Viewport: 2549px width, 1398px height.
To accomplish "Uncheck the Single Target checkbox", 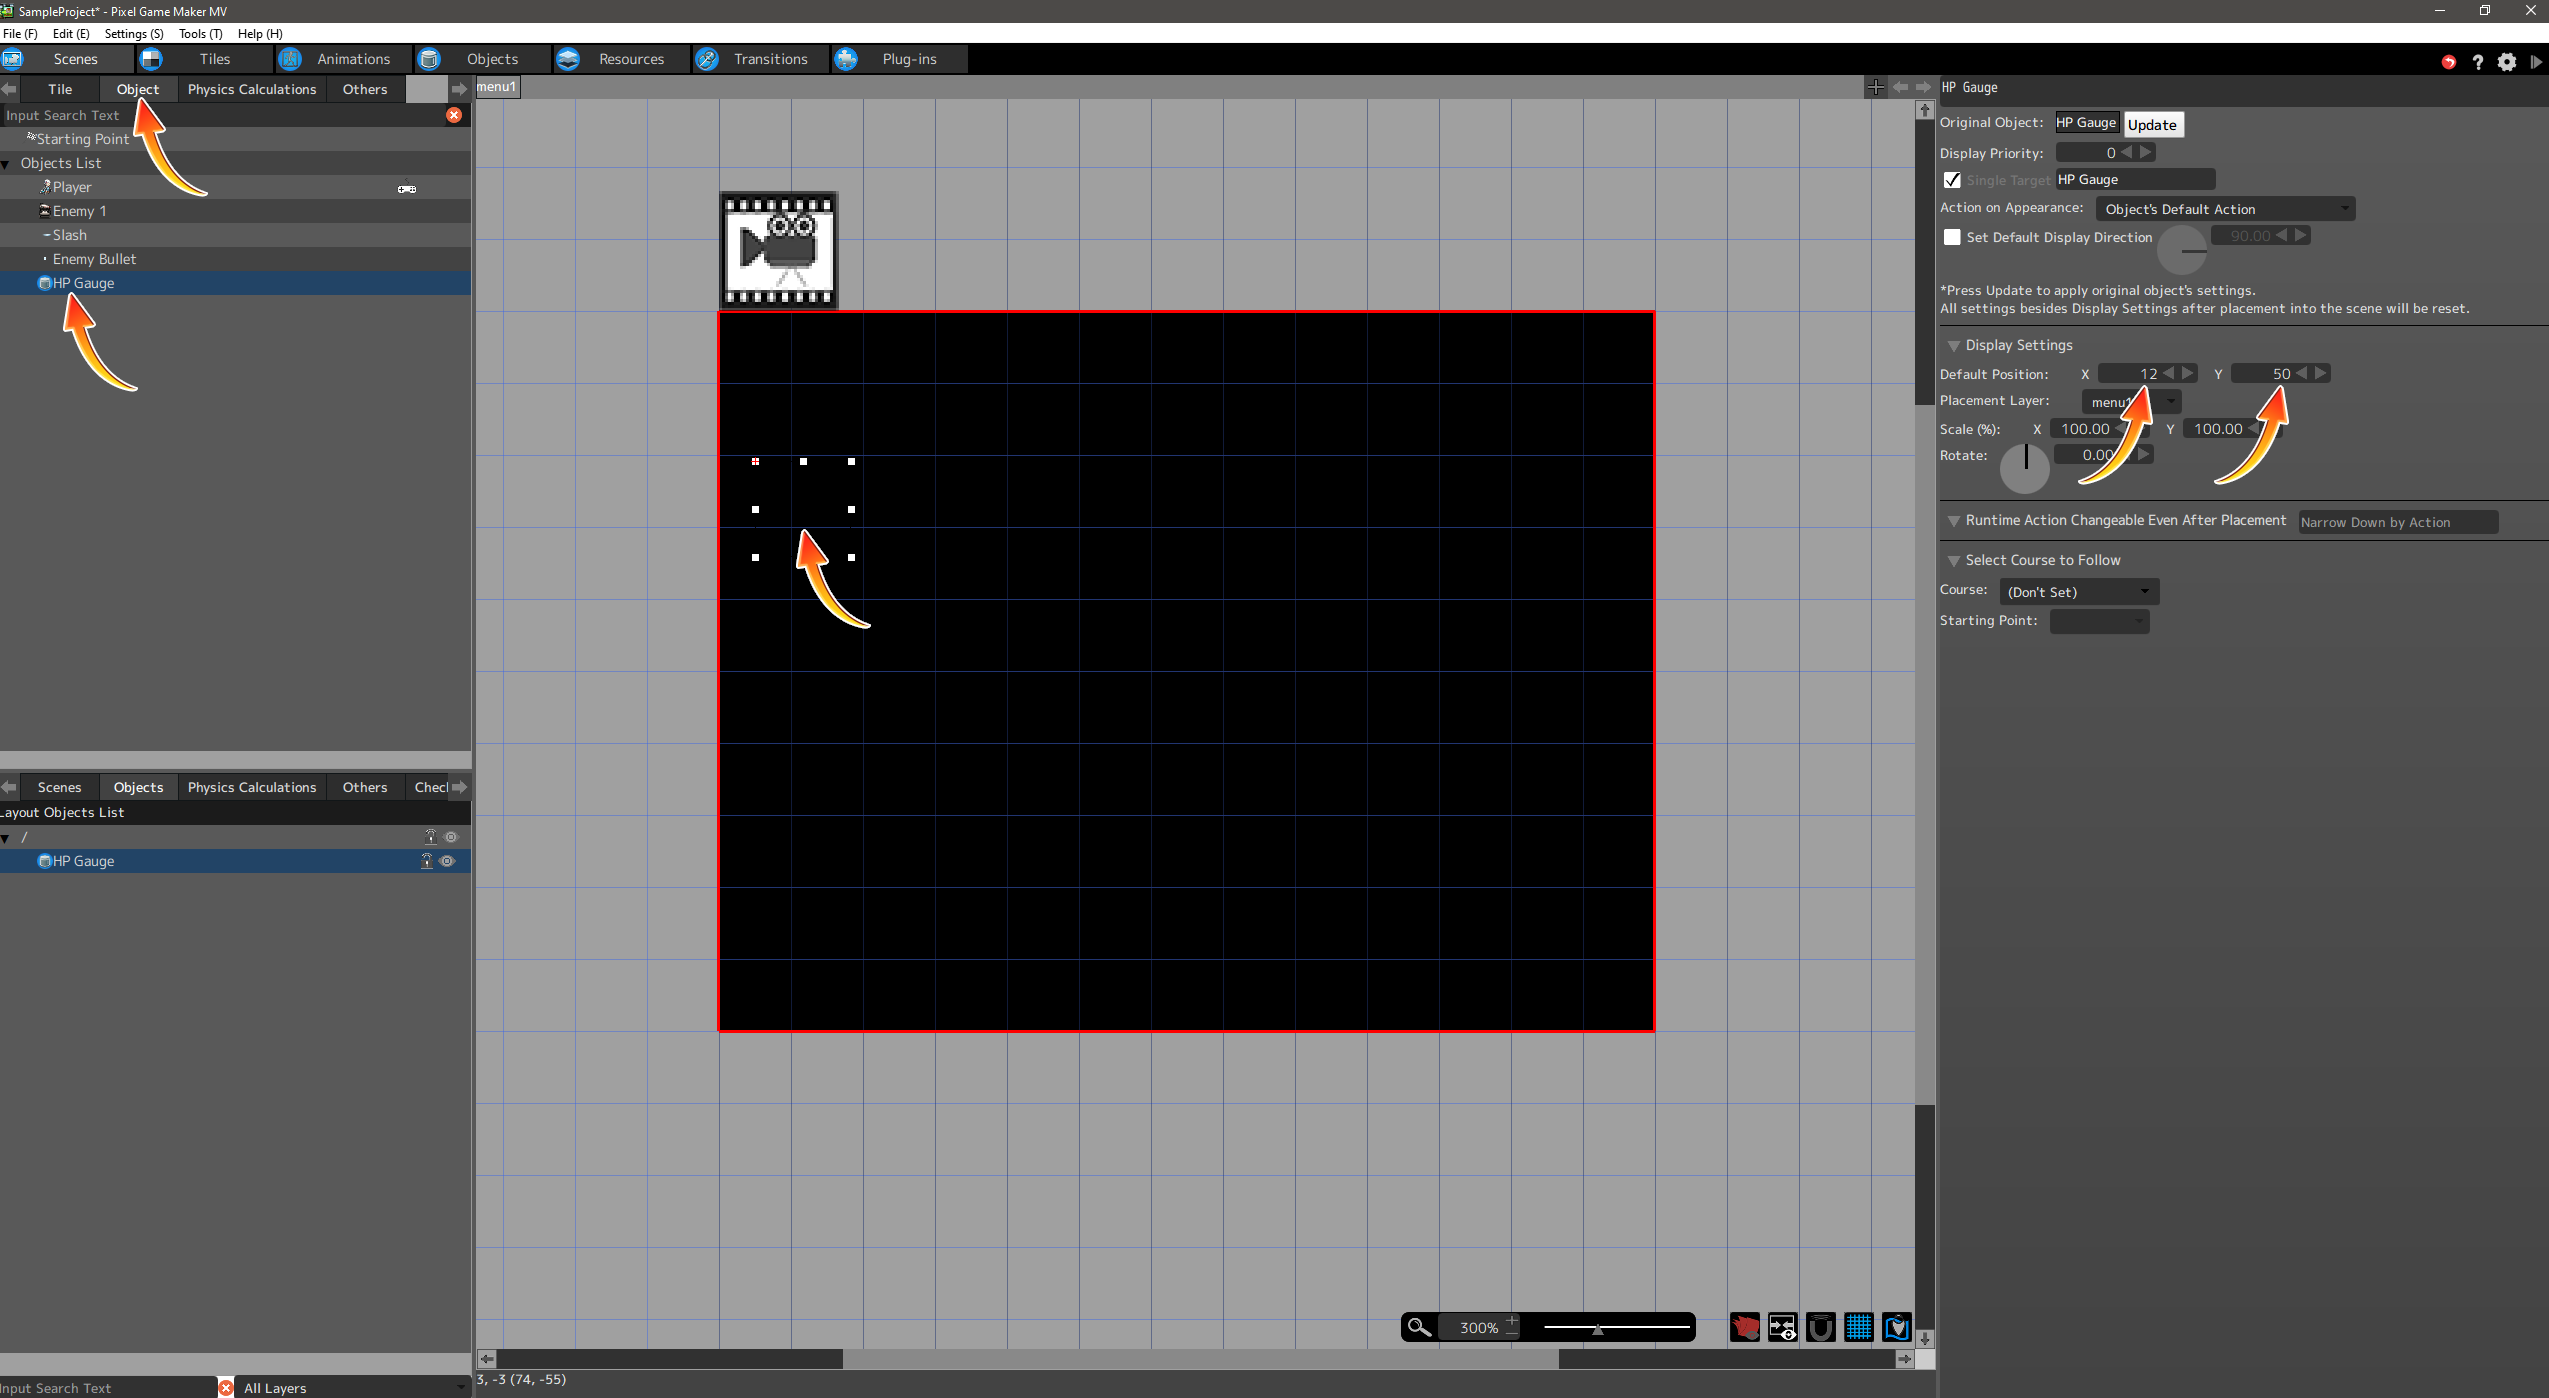I will pos(1952,180).
